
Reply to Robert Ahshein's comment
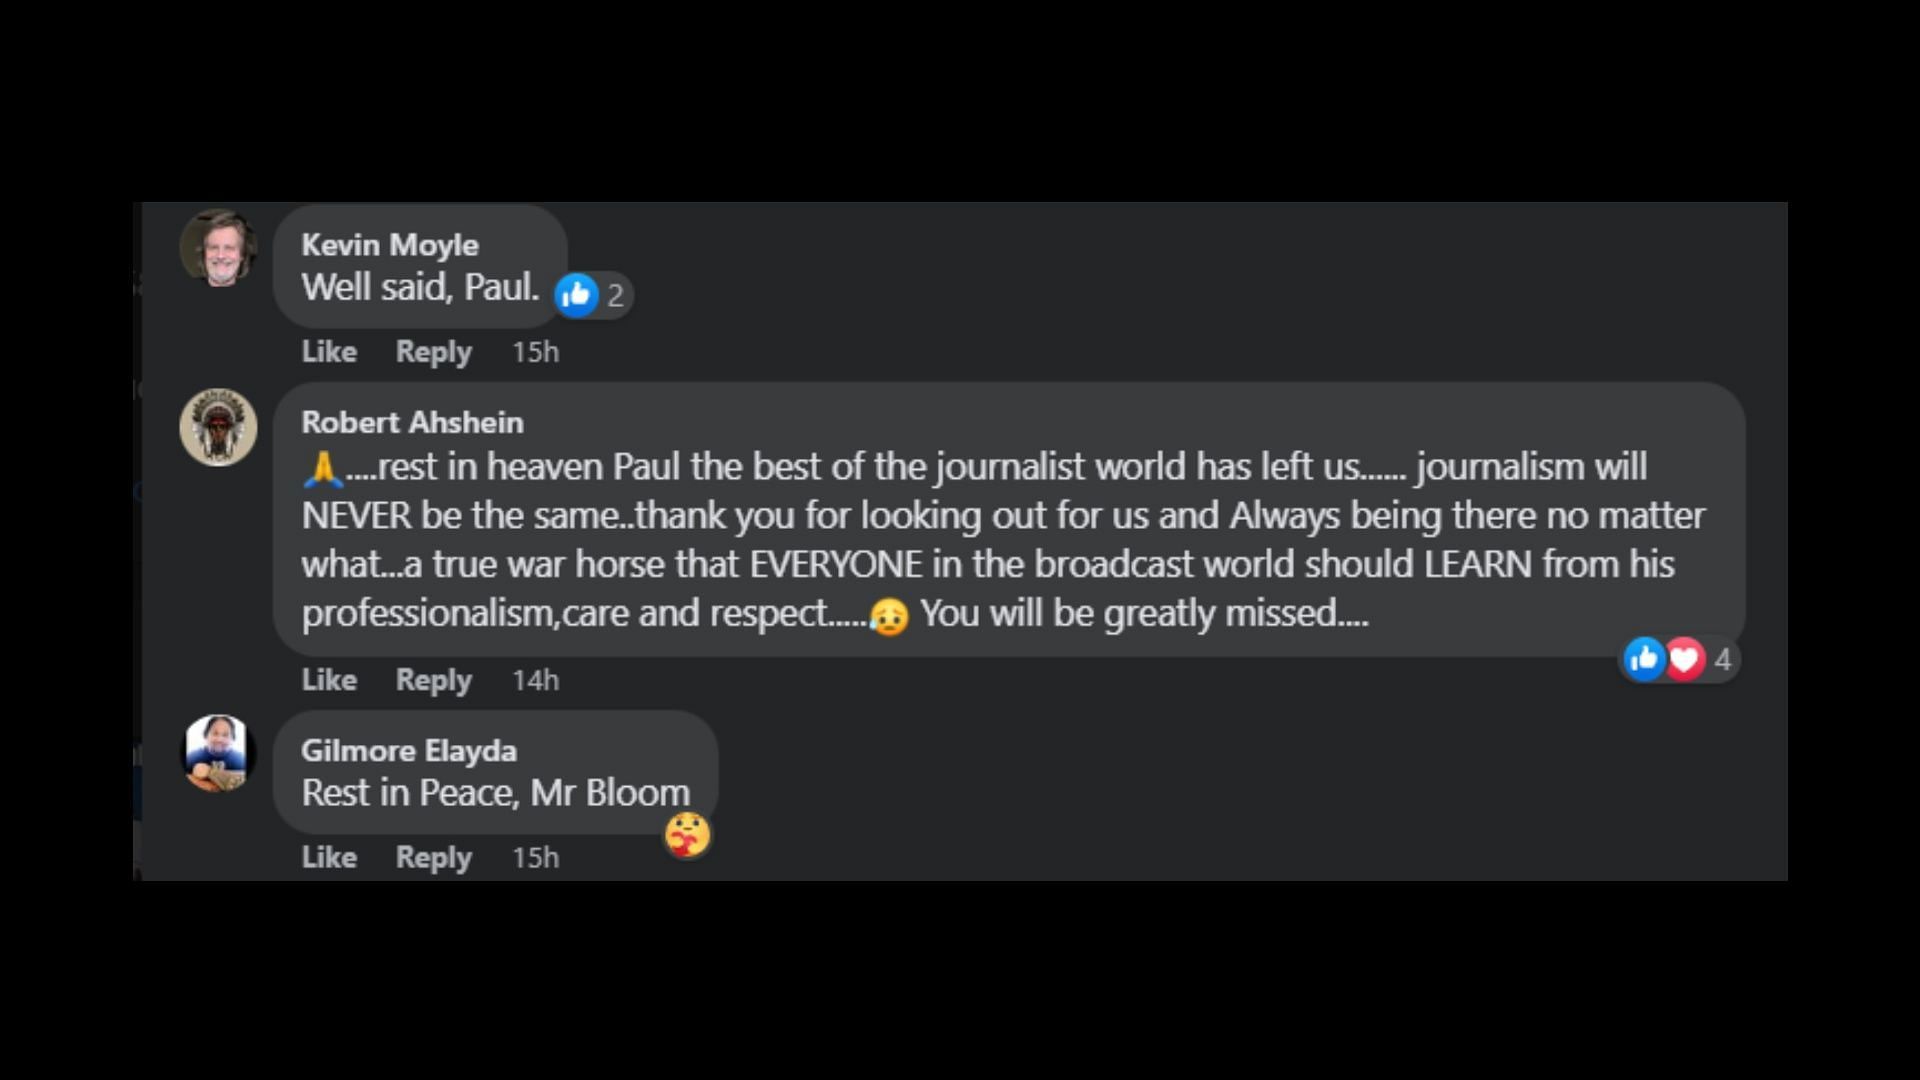click(x=433, y=680)
